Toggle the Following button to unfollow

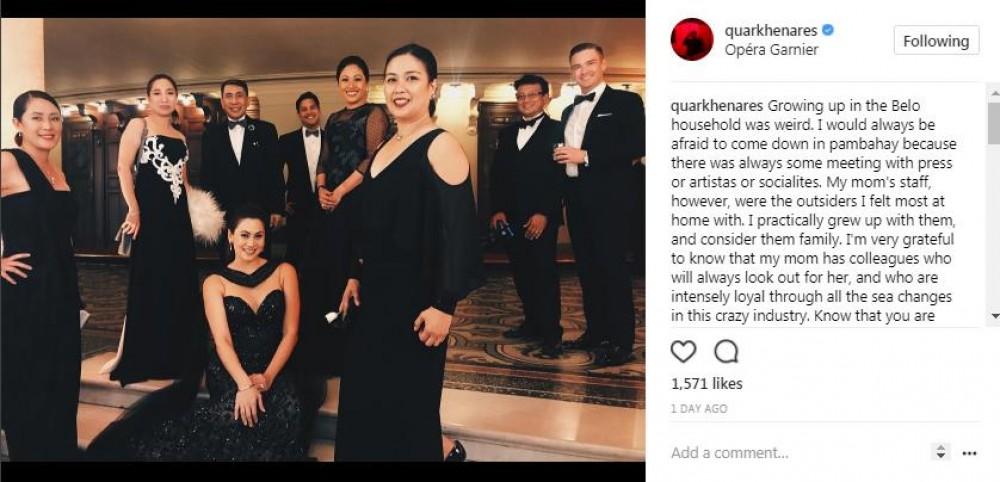tap(936, 41)
